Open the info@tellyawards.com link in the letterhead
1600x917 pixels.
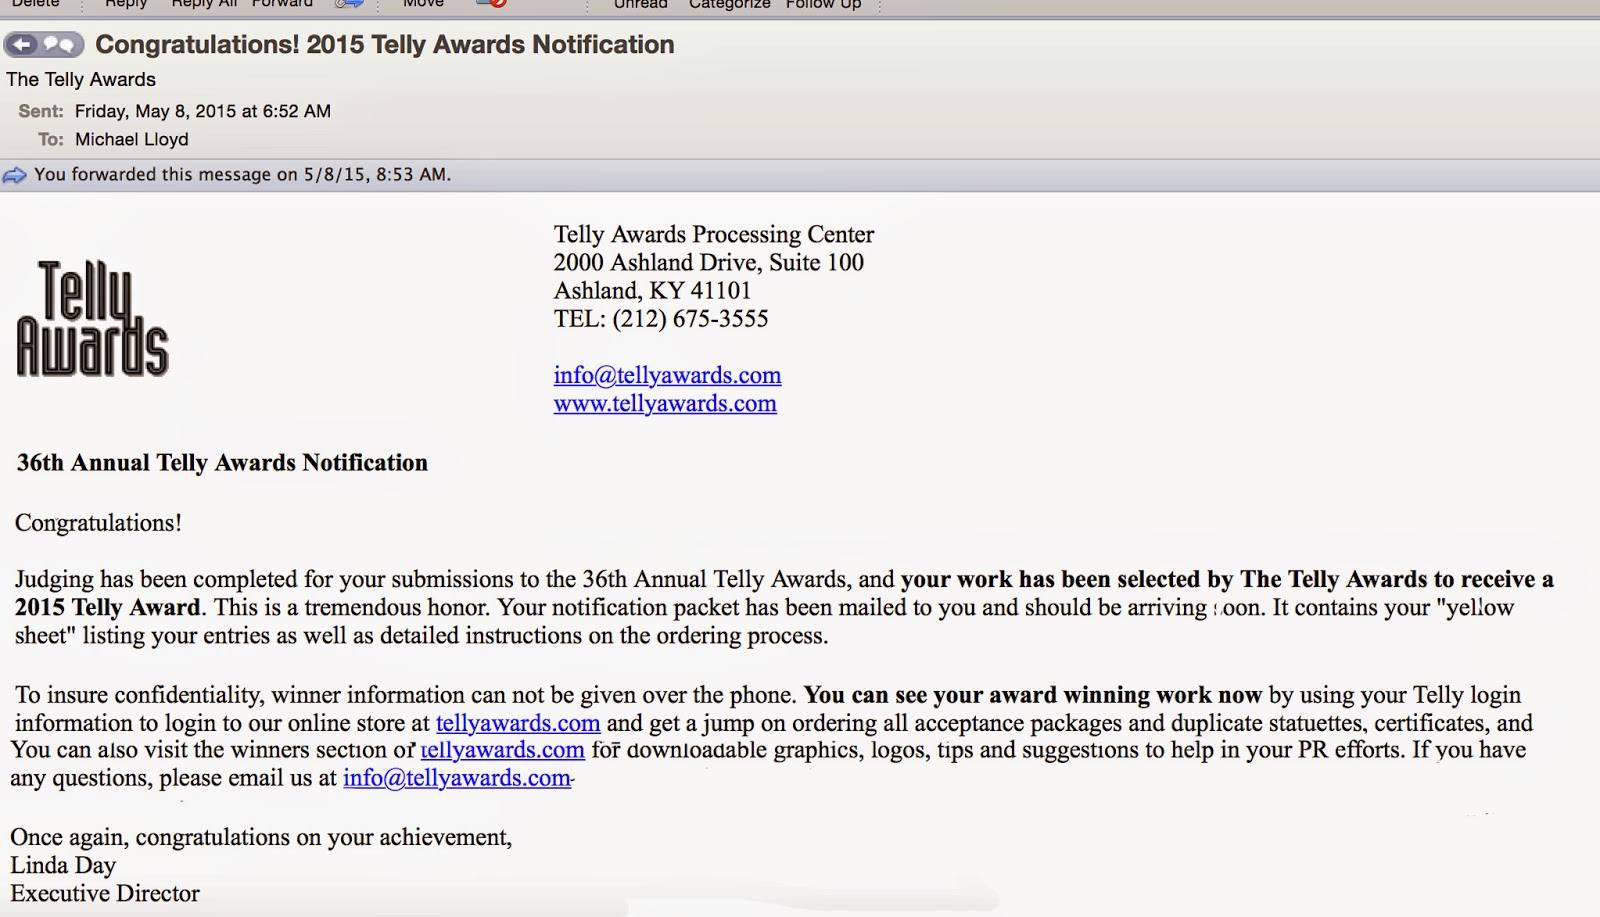(x=667, y=375)
